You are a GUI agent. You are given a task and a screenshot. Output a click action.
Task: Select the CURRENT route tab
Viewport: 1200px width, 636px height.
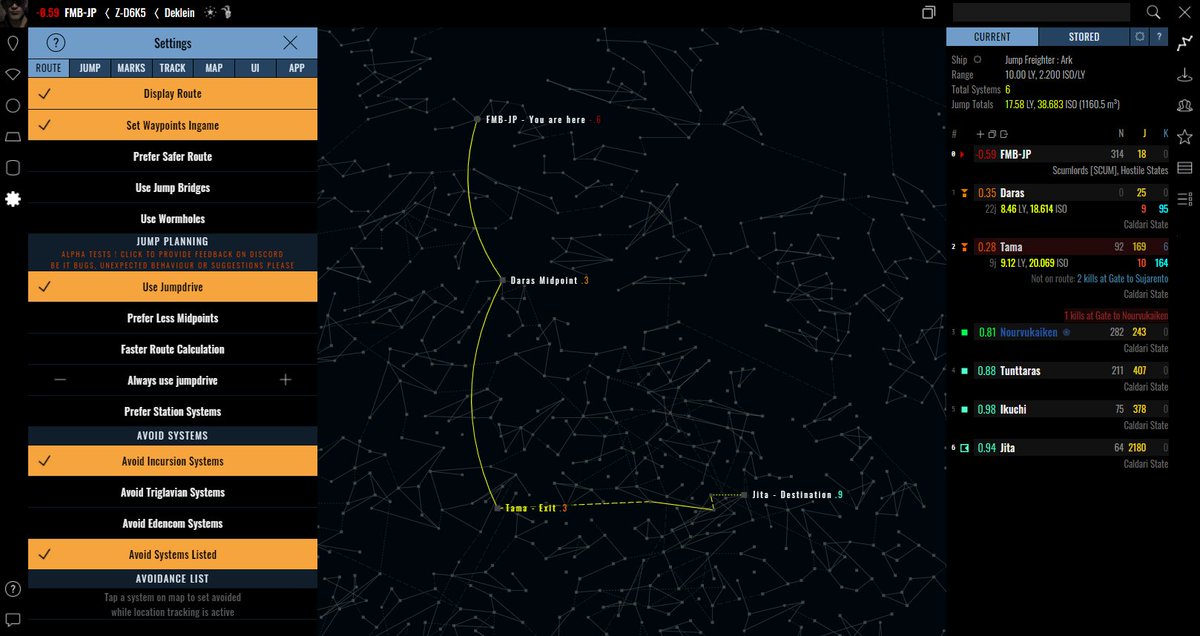992,37
